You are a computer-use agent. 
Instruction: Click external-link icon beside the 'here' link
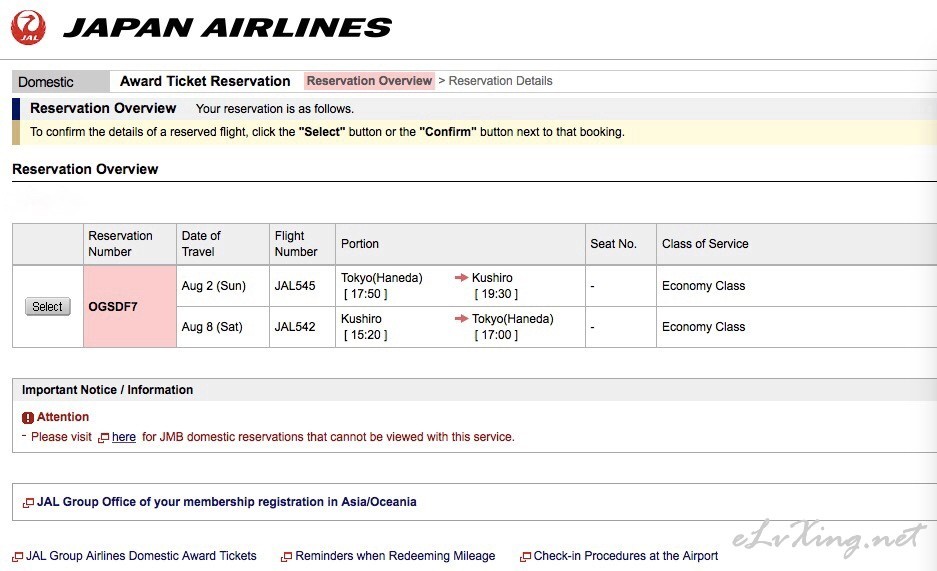[103, 438]
